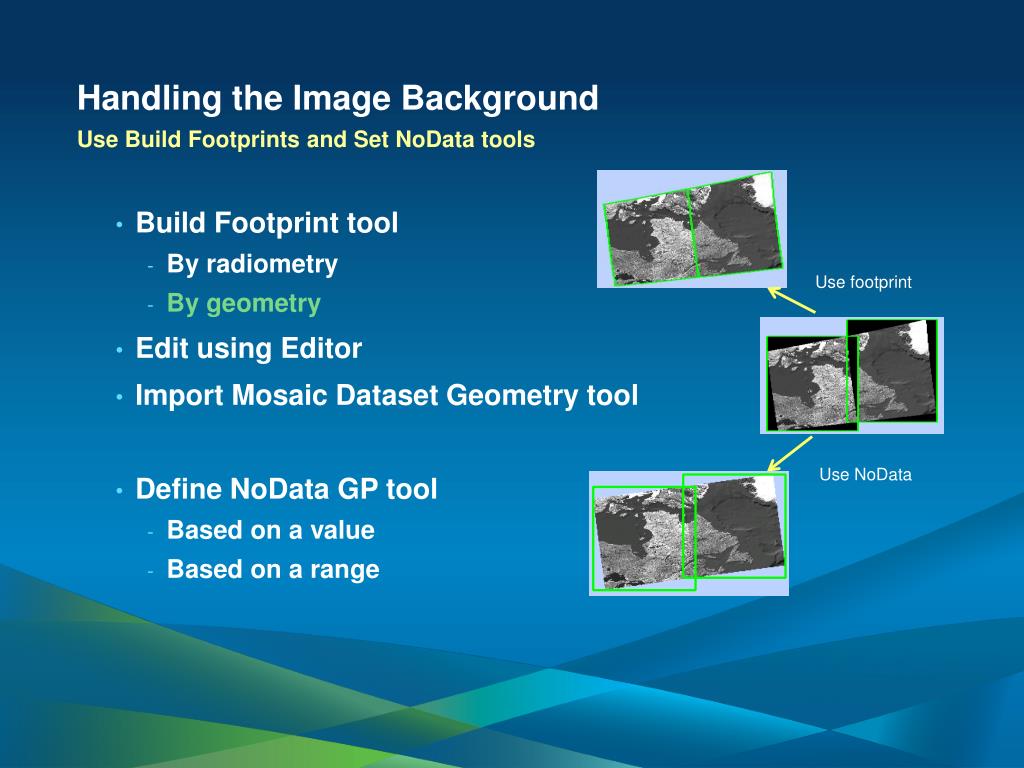Click the 'Based on a value' sub-bullet
This screenshot has height=768, width=1024.
point(270,530)
